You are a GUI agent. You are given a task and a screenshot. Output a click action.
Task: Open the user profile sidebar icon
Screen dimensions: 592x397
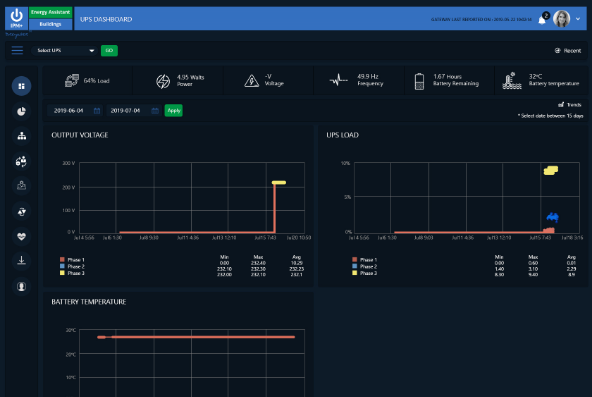(x=22, y=286)
